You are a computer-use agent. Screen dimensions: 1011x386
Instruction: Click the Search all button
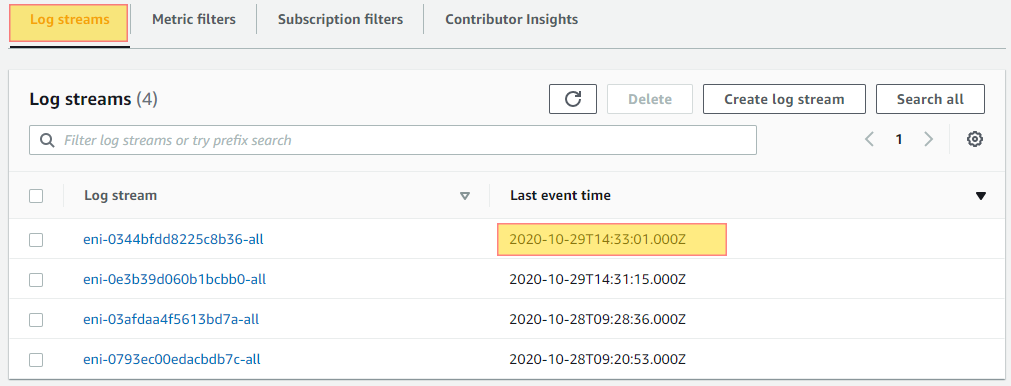(x=930, y=99)
